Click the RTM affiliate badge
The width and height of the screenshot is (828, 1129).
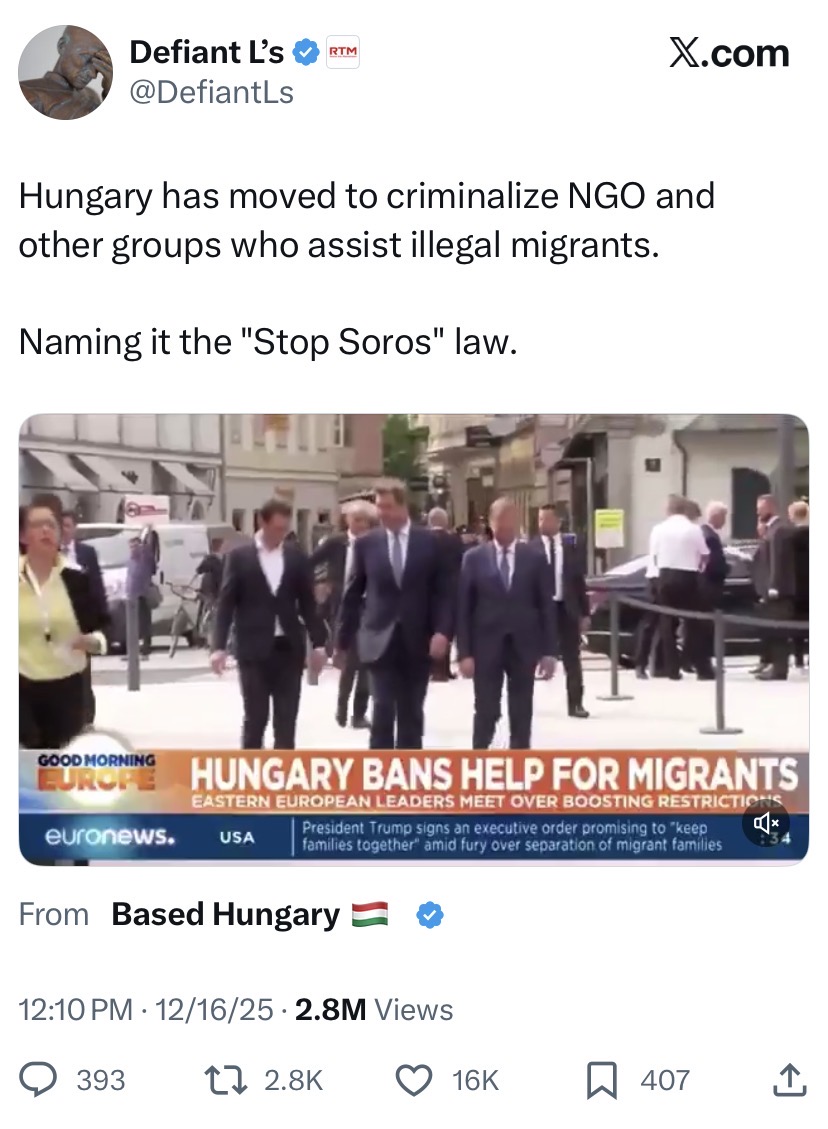click(x=343, y=53)
